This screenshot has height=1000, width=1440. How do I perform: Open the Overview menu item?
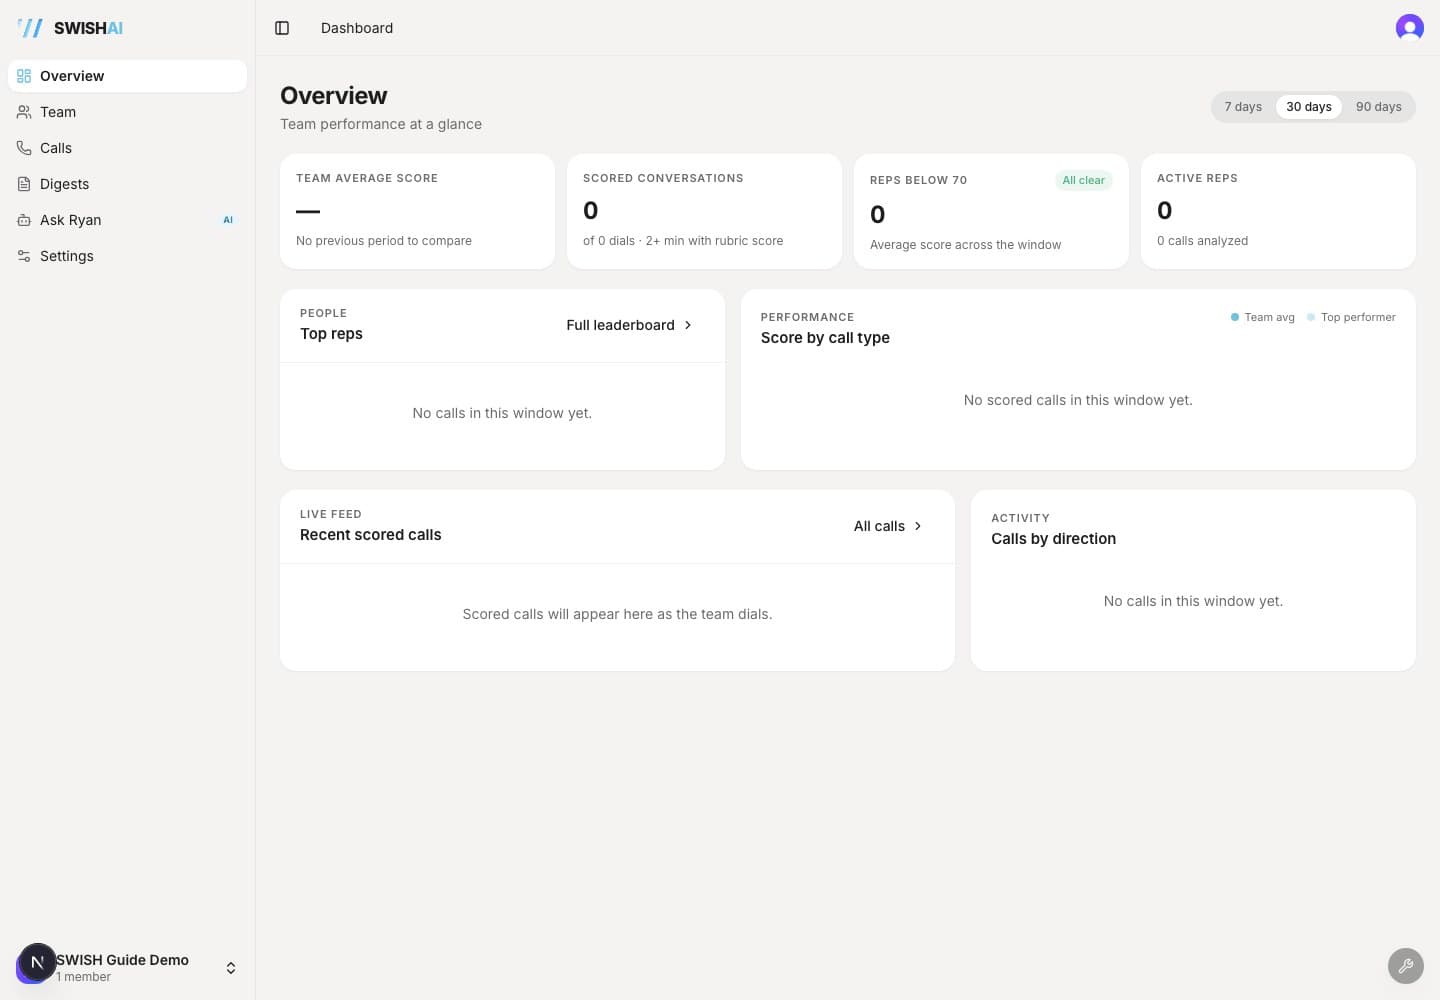[128, 76]
